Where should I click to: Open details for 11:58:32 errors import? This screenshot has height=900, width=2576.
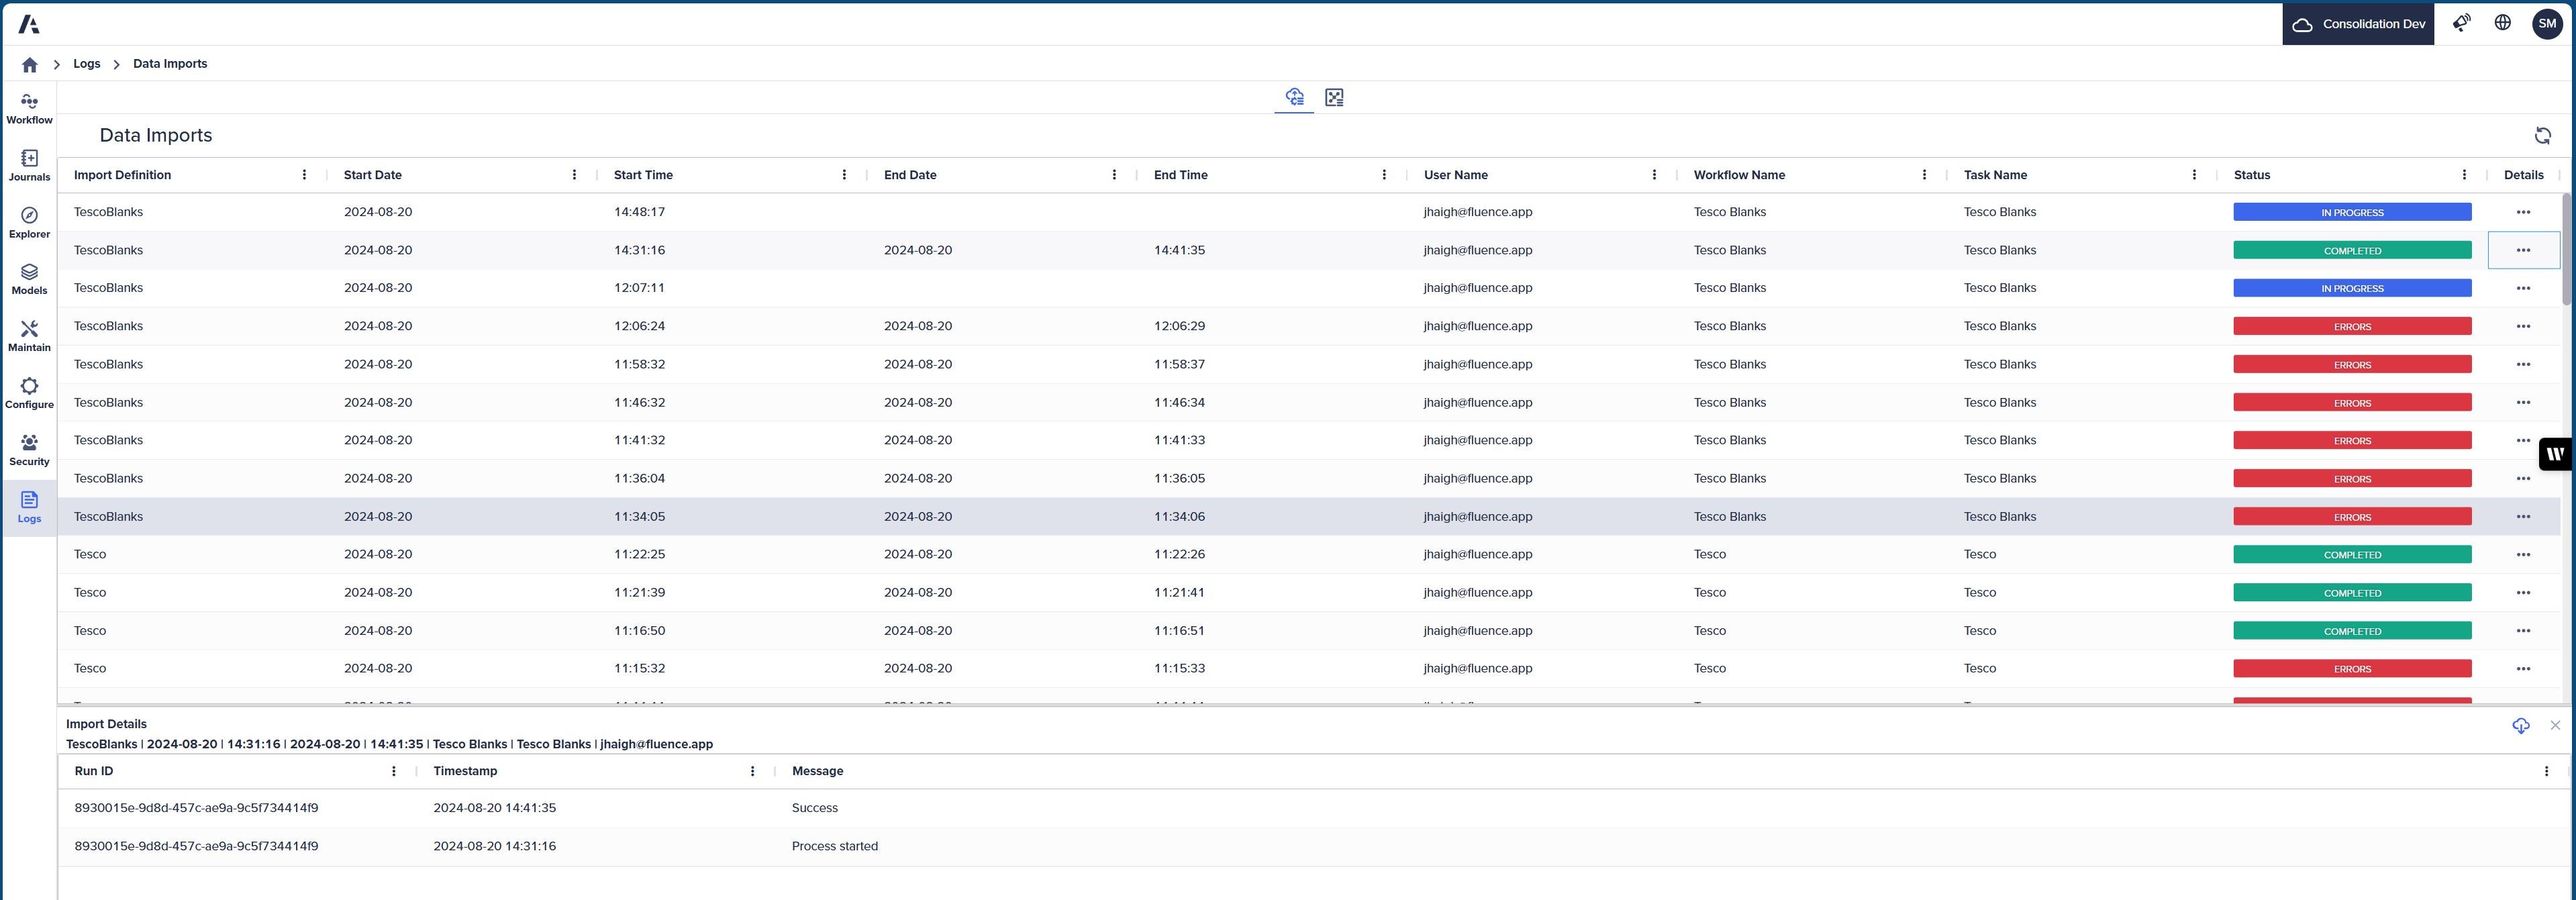pyautogui.click(x=2523, y=364)
